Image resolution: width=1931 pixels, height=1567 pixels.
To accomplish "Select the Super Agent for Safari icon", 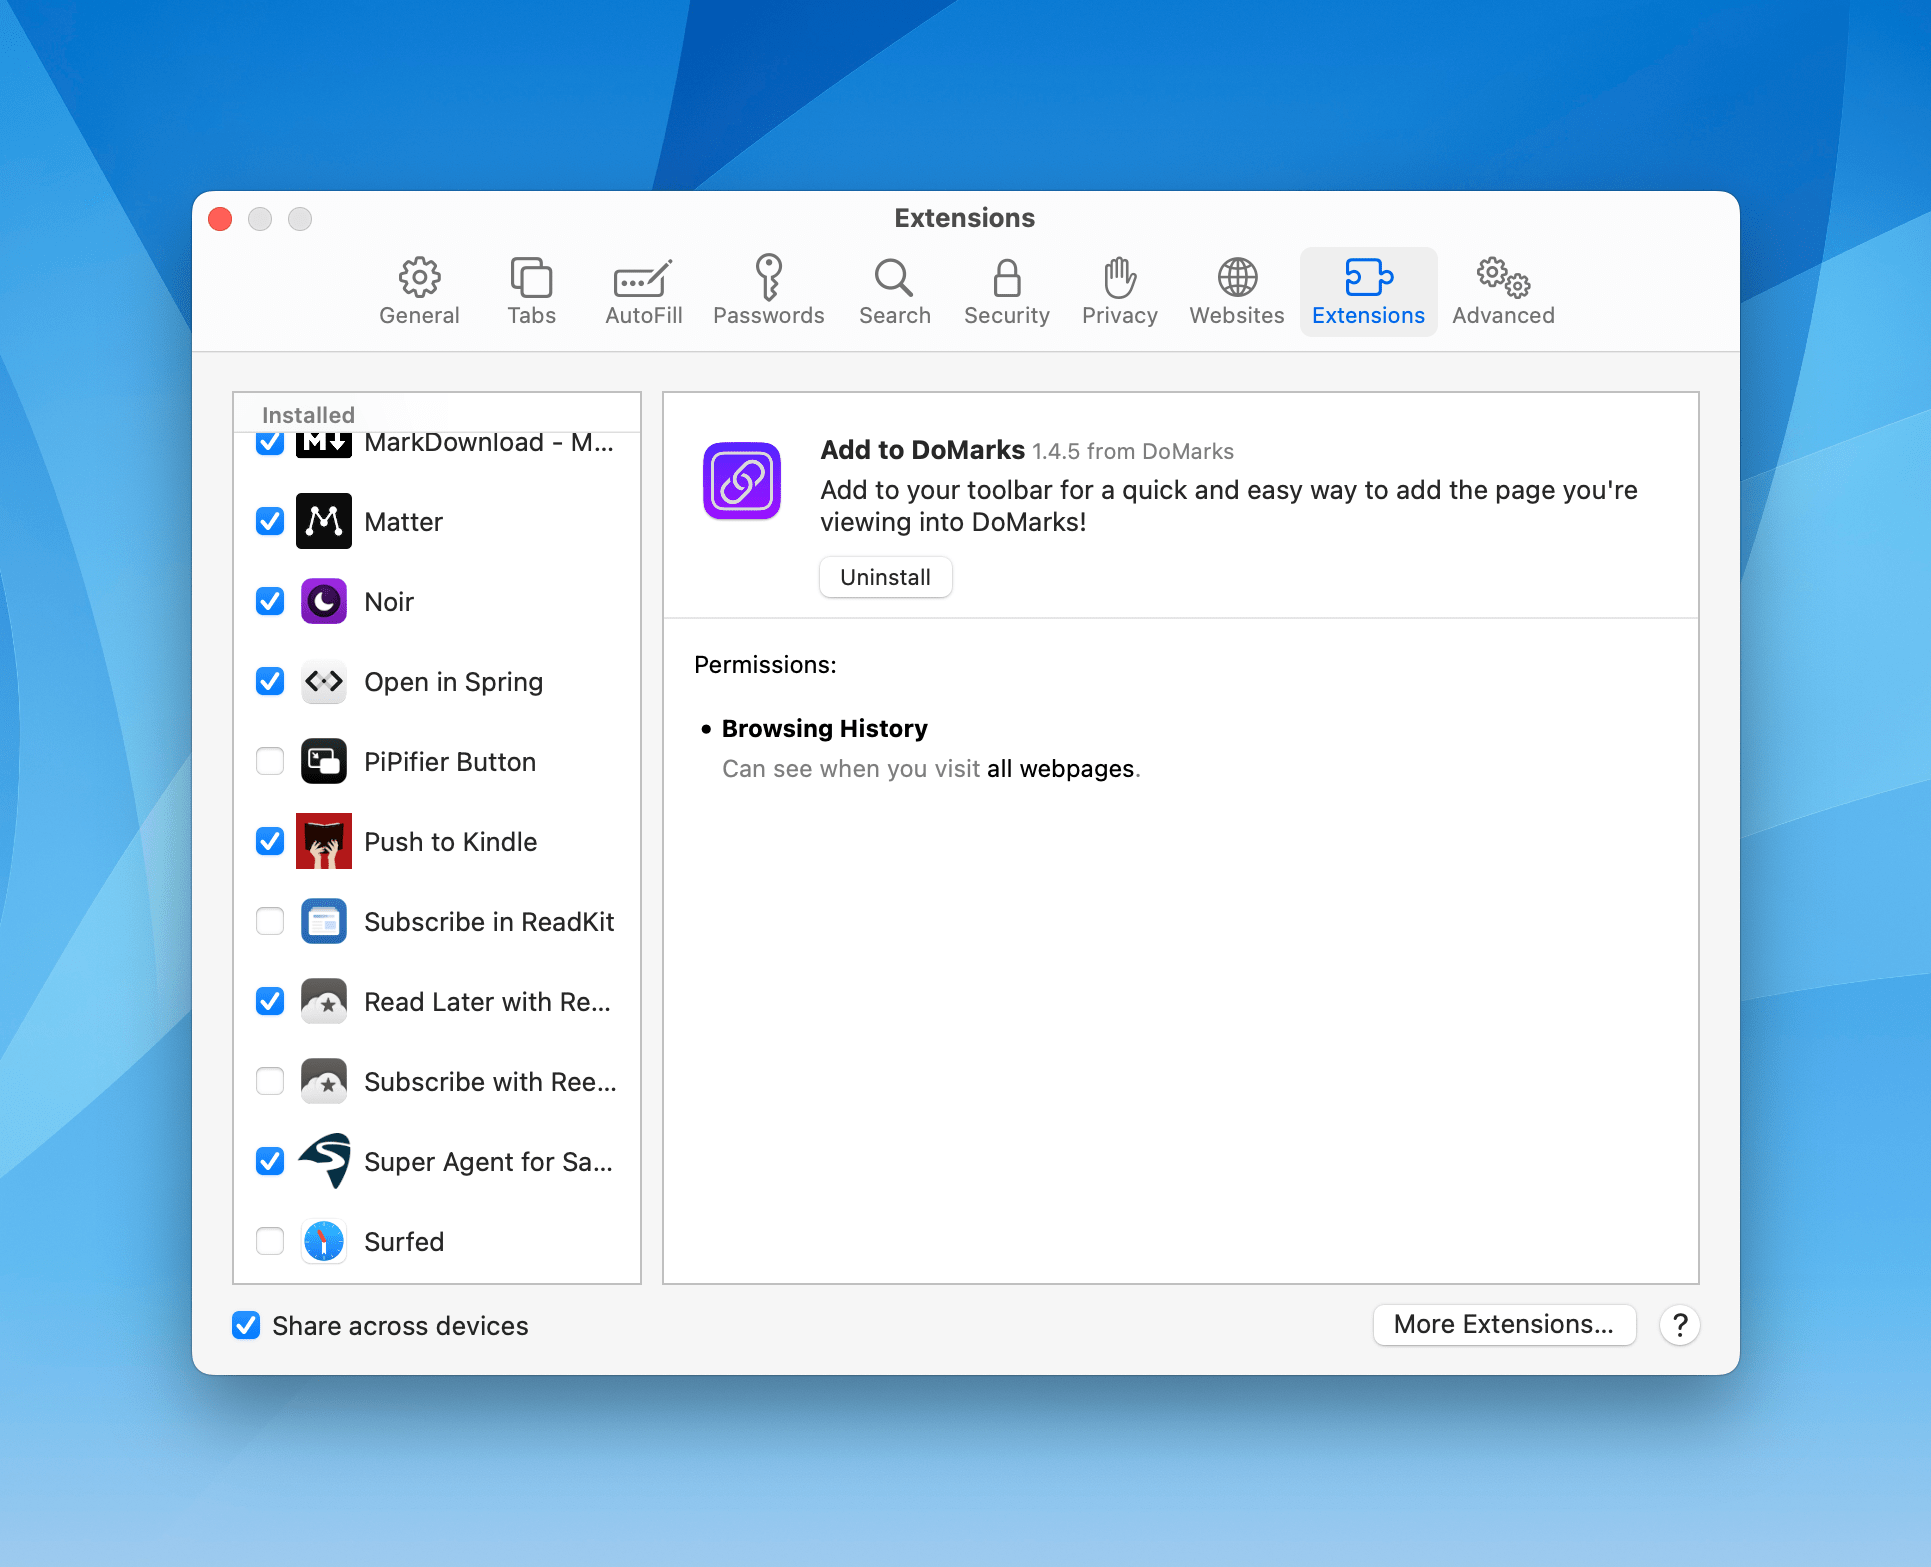I will (324, 1161).
